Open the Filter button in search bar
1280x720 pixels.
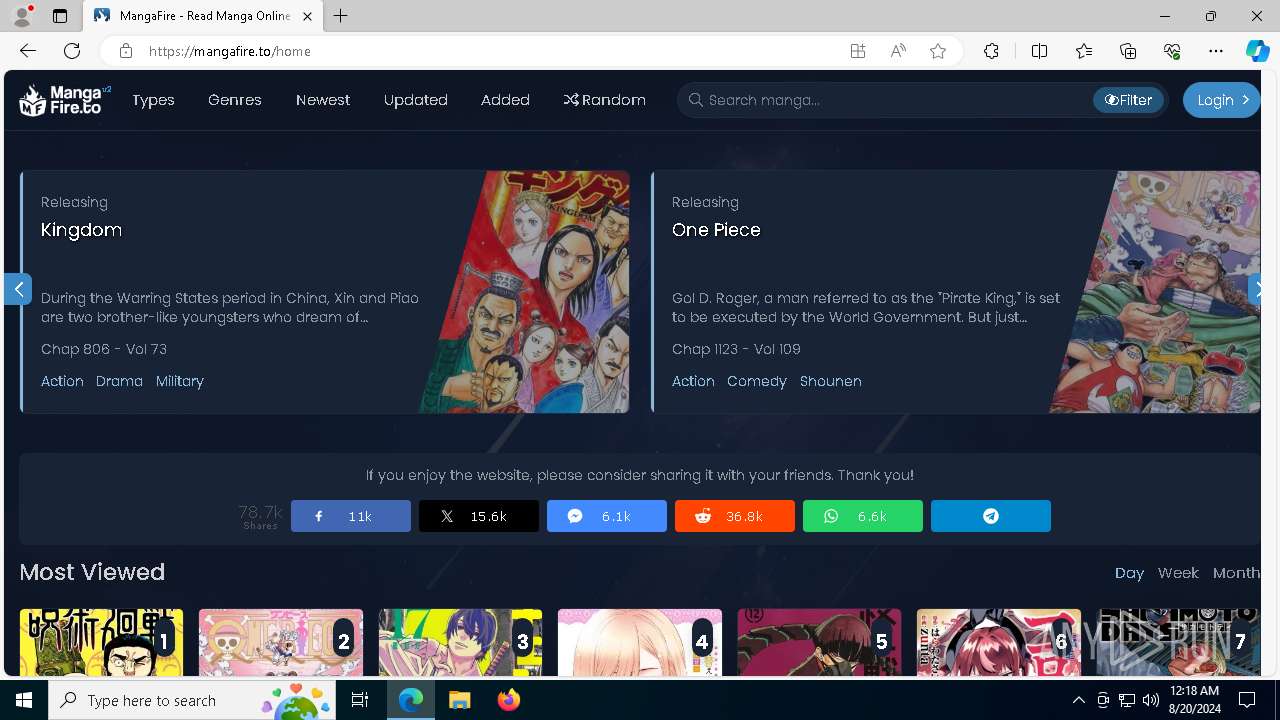click(x=1128, y=100)
